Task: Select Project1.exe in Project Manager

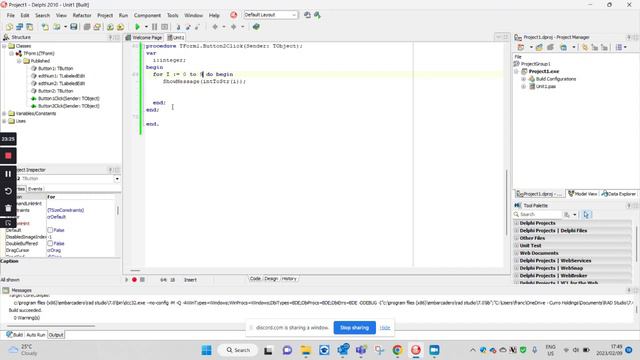Action: (x=544, y=71)
